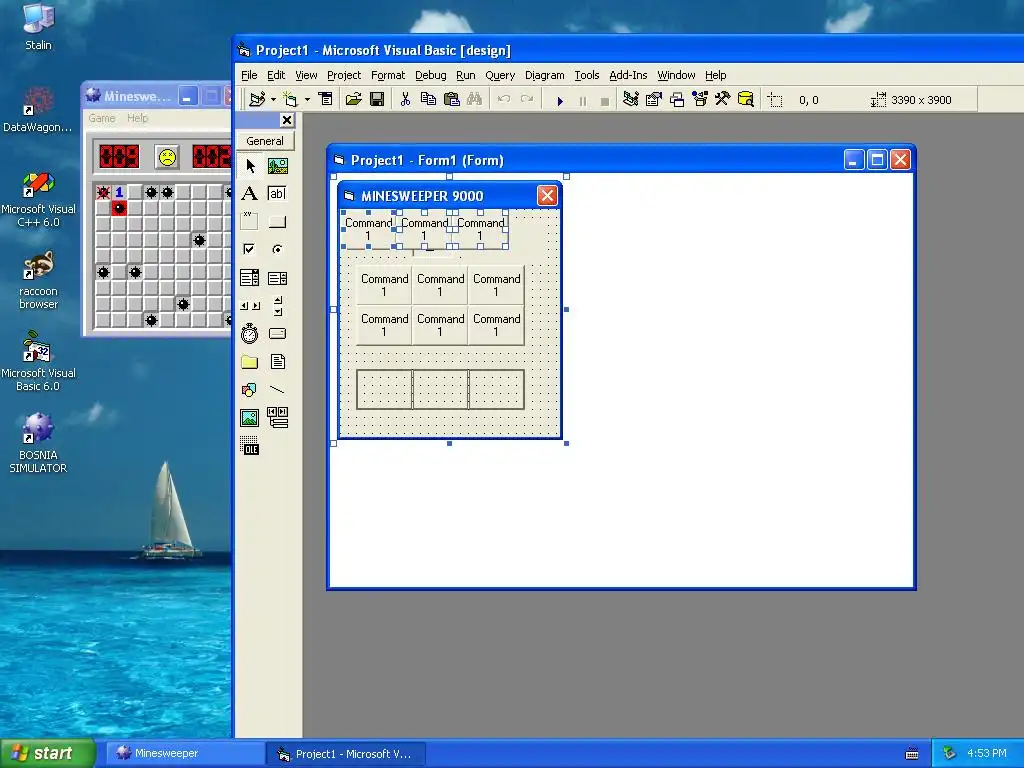The height and width of the screenshot is (768, 1024).
Task: Select the FileListBox document control tool
Action: tap(278, 362)
